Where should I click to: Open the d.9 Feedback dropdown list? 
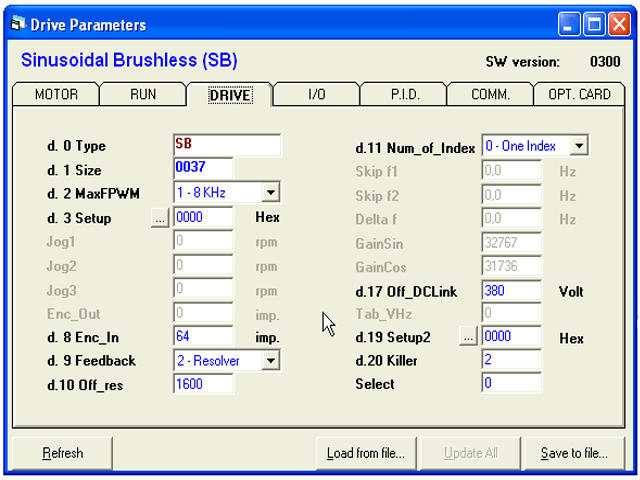pos(271,360)
